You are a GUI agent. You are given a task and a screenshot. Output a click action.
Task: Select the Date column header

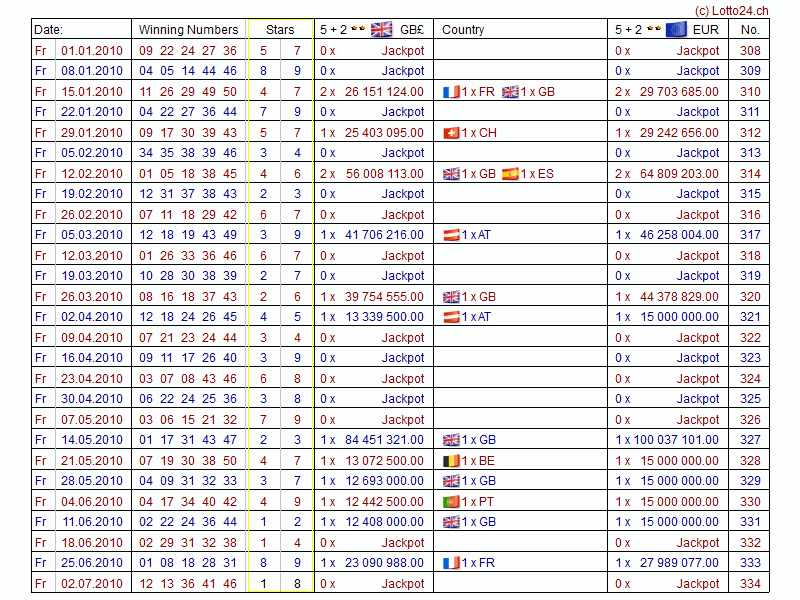tap(48, 30)
